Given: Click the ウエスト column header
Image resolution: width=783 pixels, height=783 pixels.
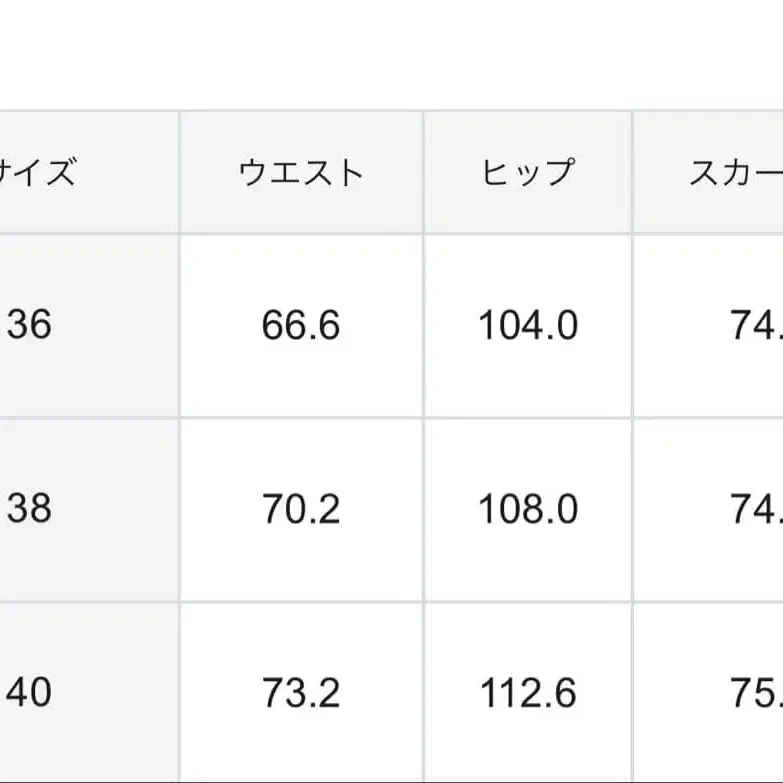Looking at the screenshot, I should pyautogui.click(x=301, y=174).
